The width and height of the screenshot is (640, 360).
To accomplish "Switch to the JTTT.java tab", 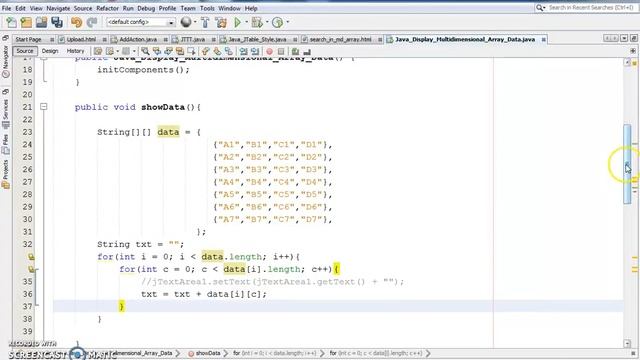I will (193, 40).
